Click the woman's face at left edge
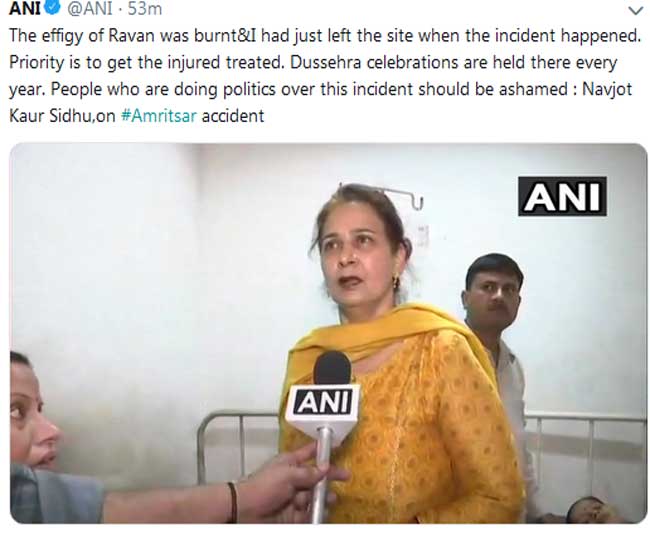Viewport: 650px width, 540px height. 33,414
